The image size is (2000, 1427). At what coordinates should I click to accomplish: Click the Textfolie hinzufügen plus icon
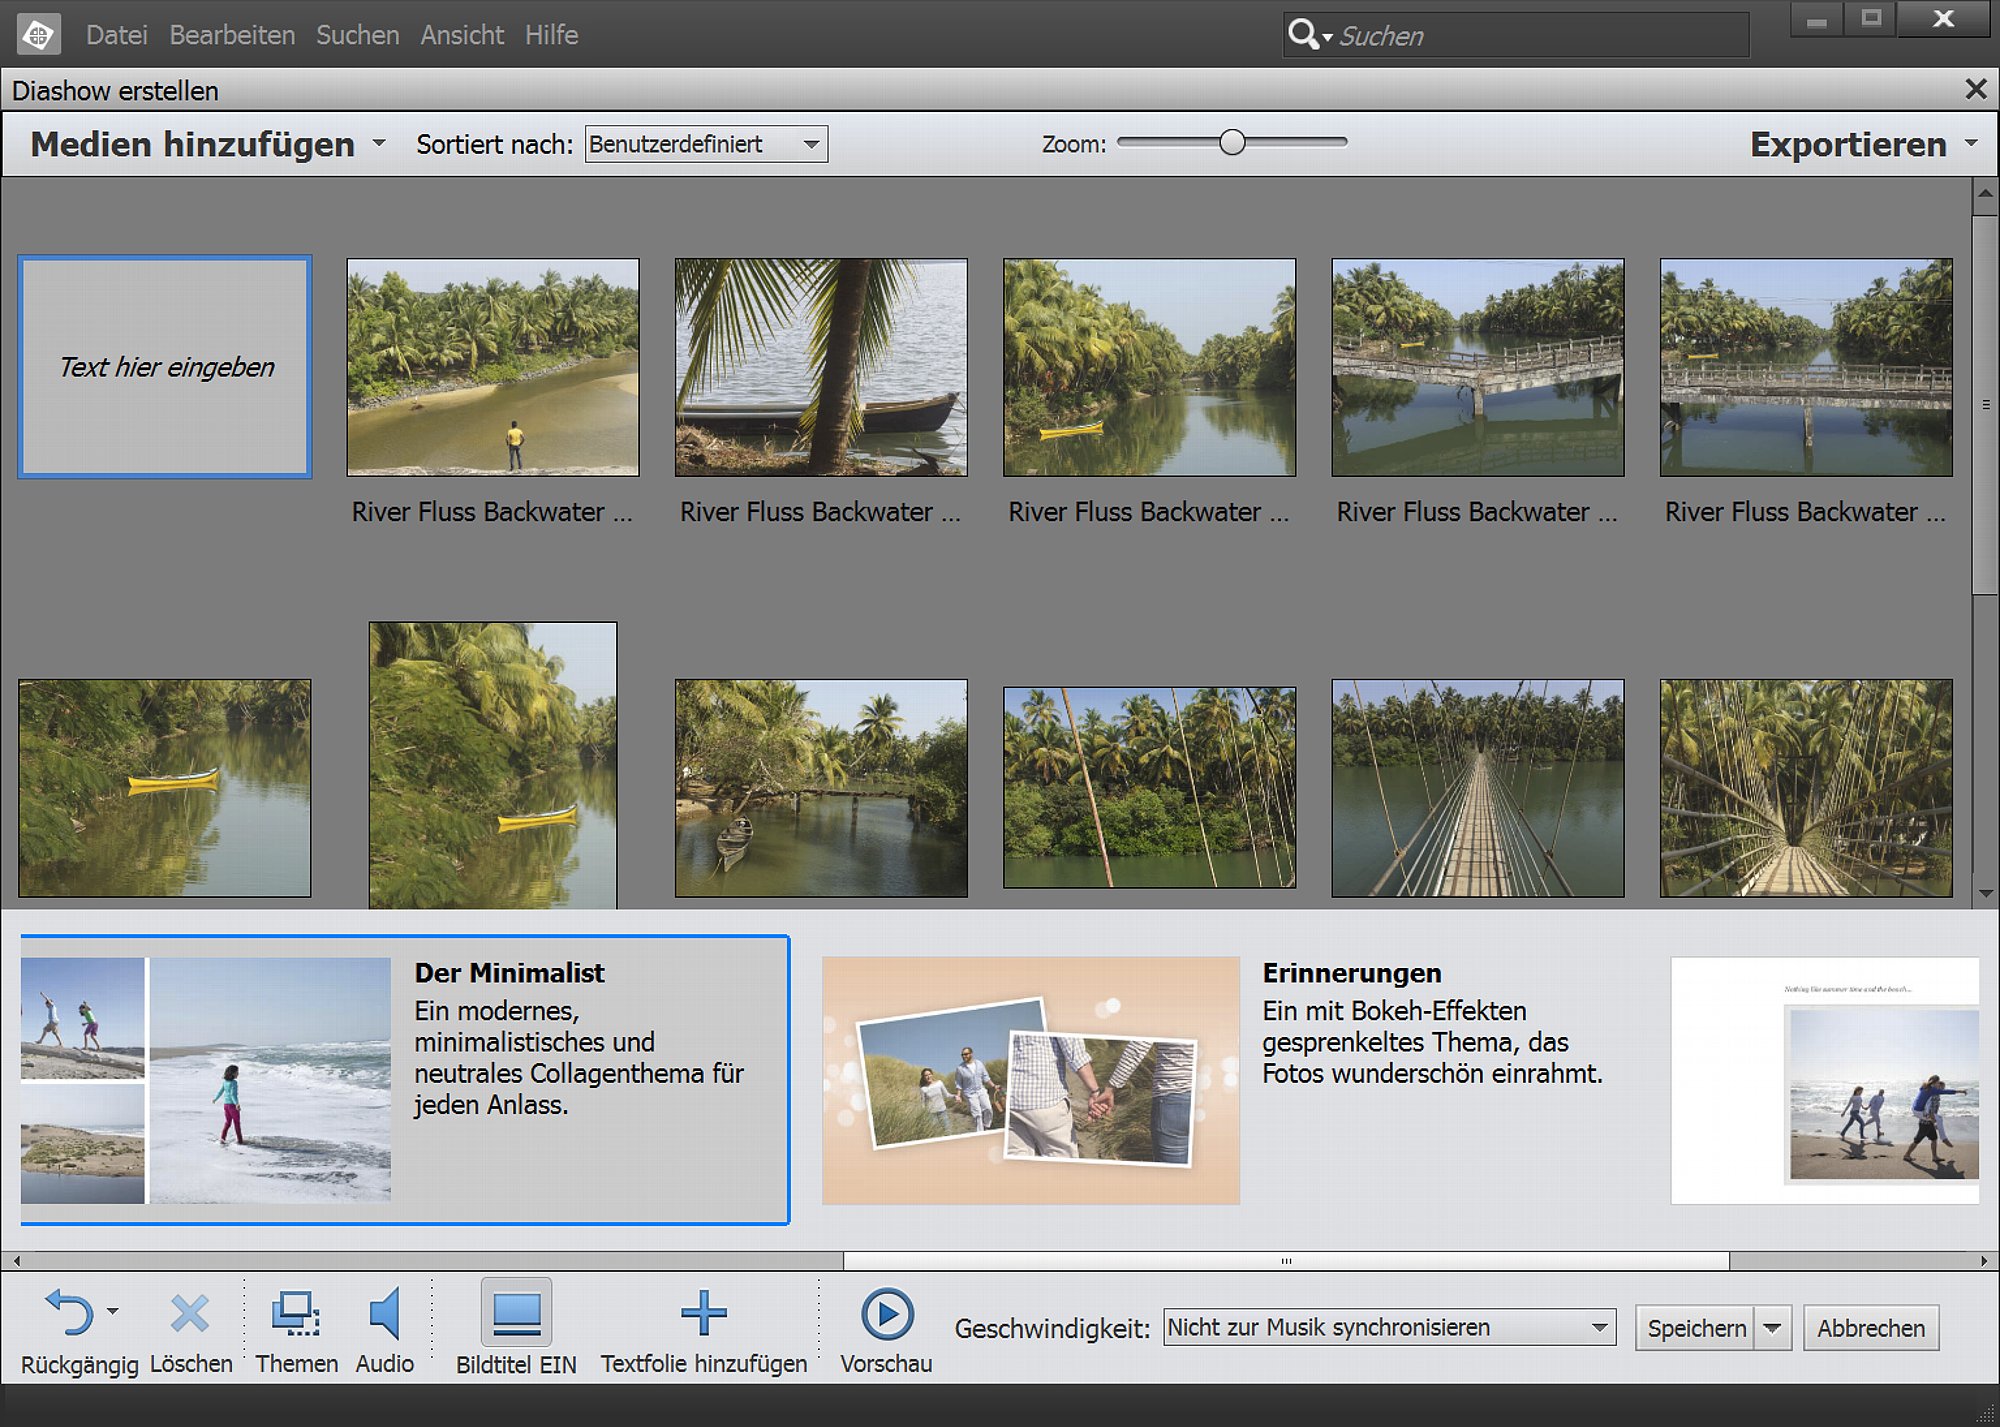click(703, 1313)
